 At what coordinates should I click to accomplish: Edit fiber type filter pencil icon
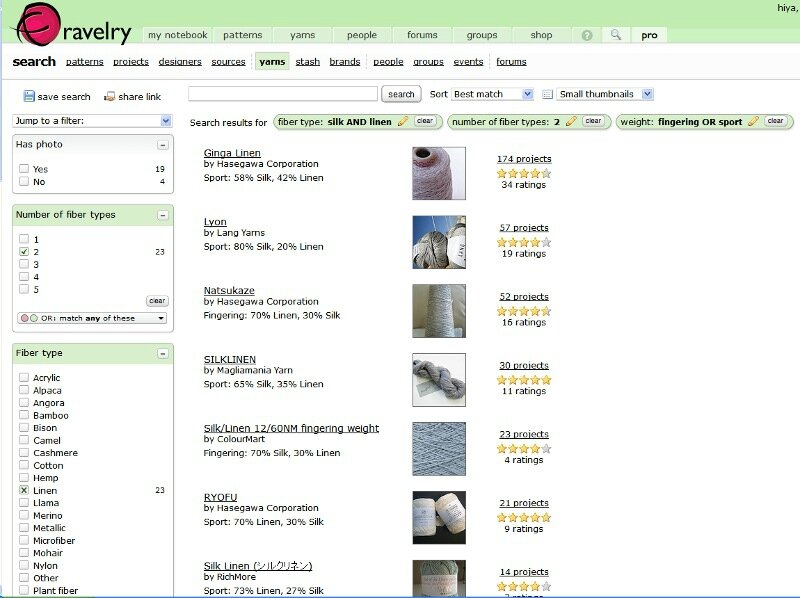click(x=403, y=121)
